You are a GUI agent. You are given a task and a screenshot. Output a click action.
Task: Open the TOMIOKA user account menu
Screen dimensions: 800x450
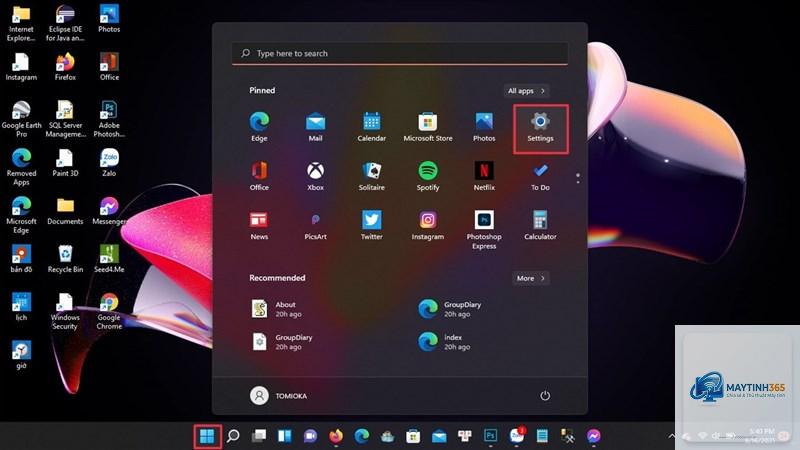(x=279, y=396)
